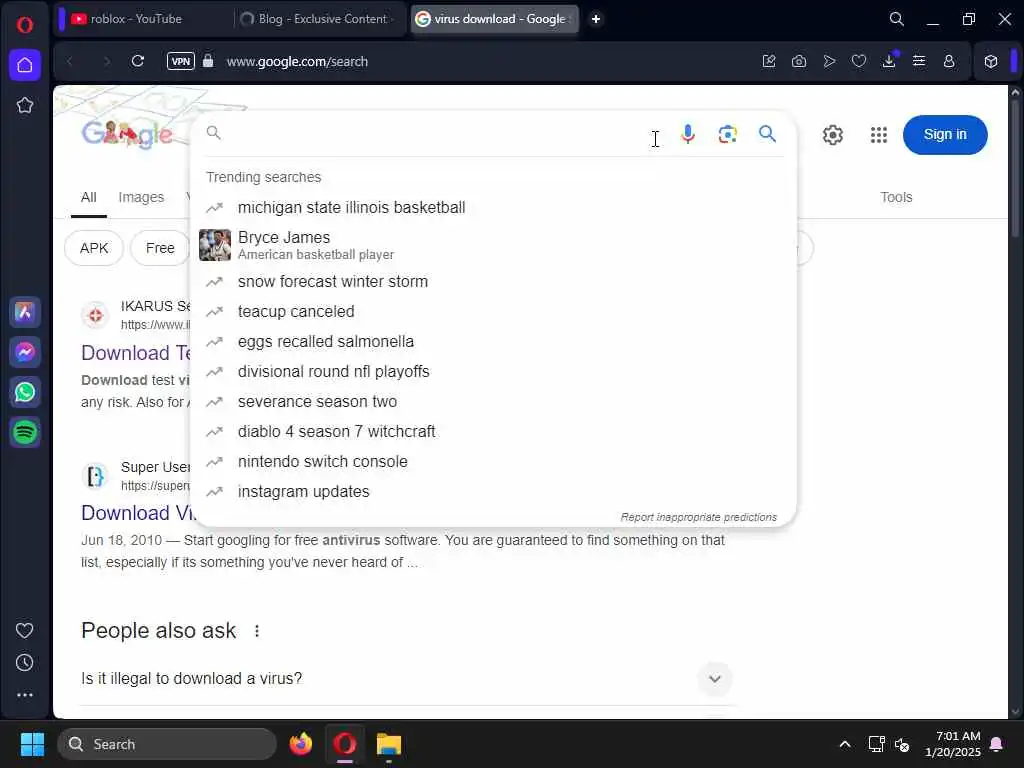This screenshot has width=1024, height=768.
Task: Click the page vertical scrollbar
Action: [1015, 170]
